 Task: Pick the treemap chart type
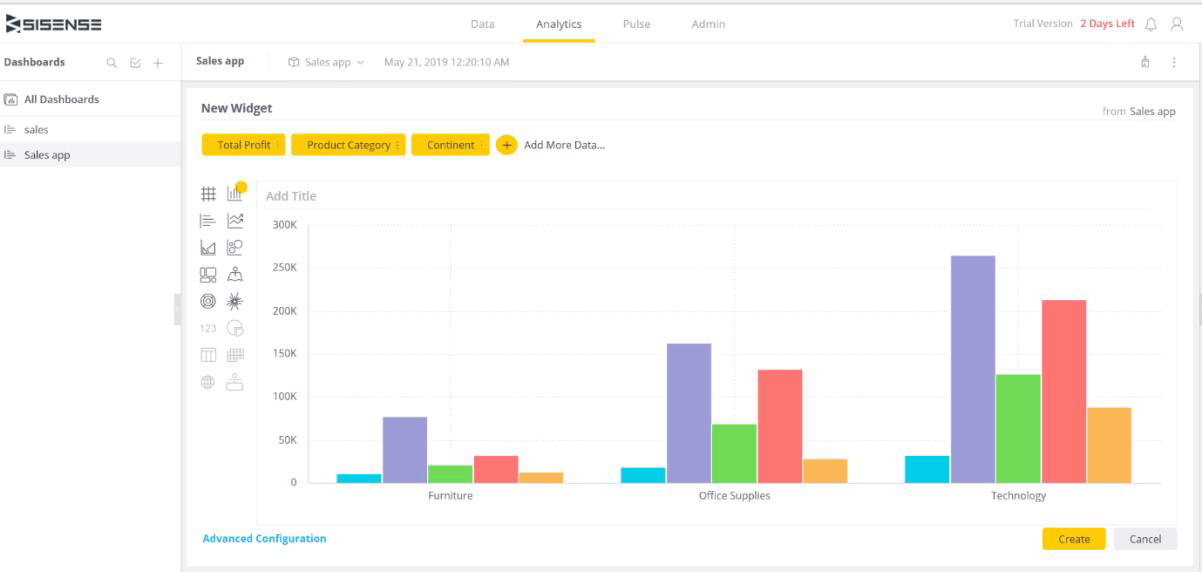tap(209, 275)
